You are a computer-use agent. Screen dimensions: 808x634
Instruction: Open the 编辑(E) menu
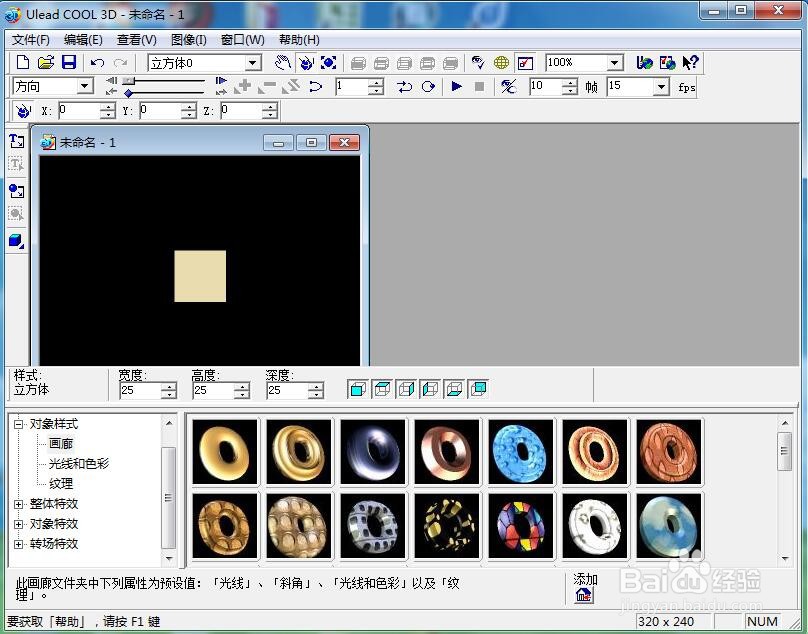pos(83,40)
